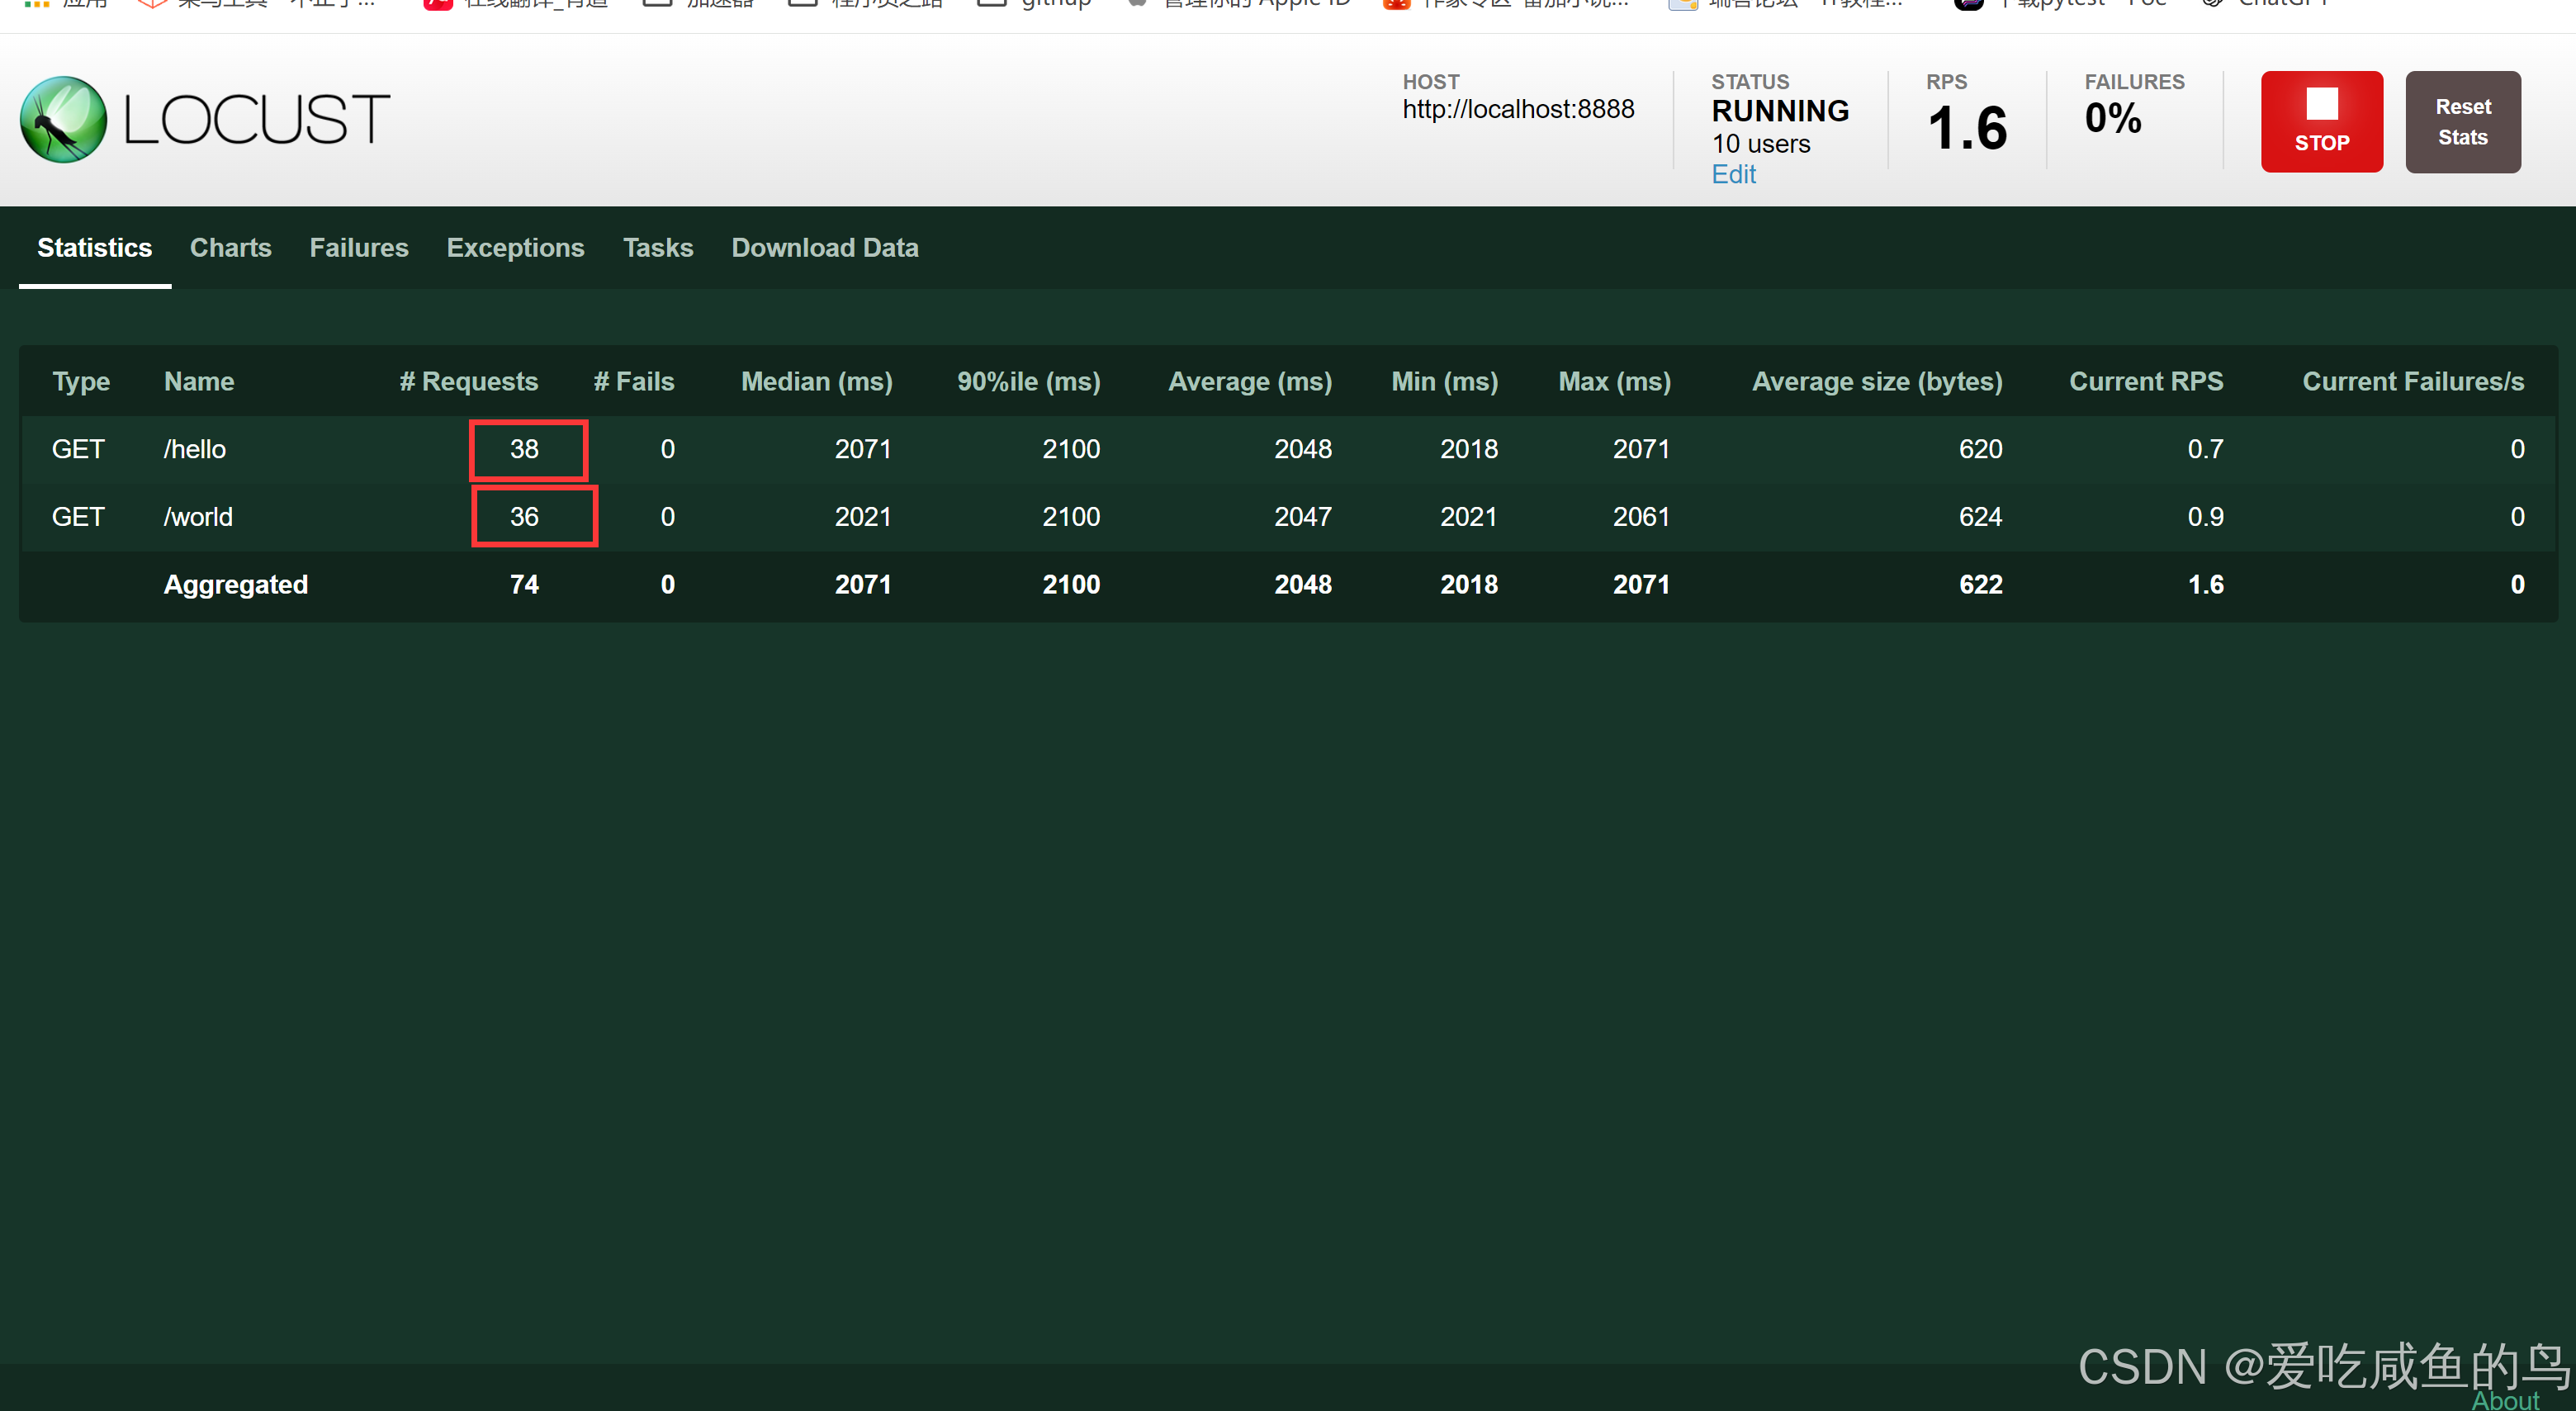This screenshot has width=2576, height=1411.
Task: Open the Download Data tab
Action: click(x=824, y=248)
